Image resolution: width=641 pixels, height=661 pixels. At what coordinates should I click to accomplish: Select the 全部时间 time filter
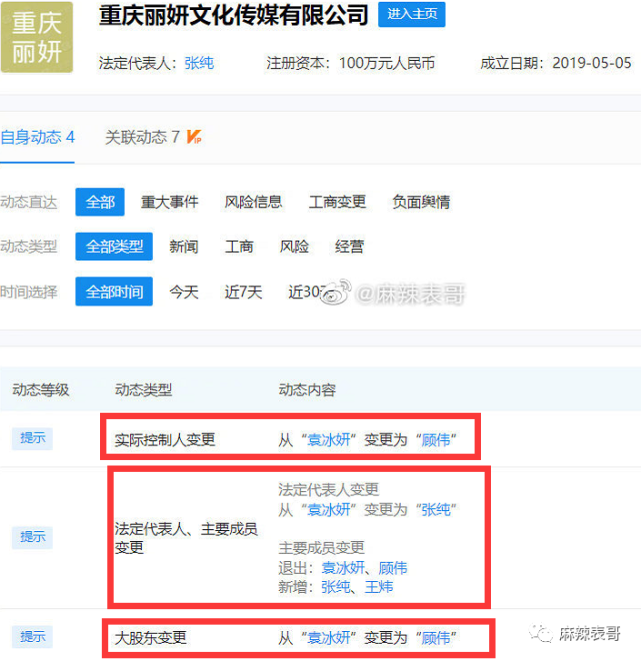point(114,292)
